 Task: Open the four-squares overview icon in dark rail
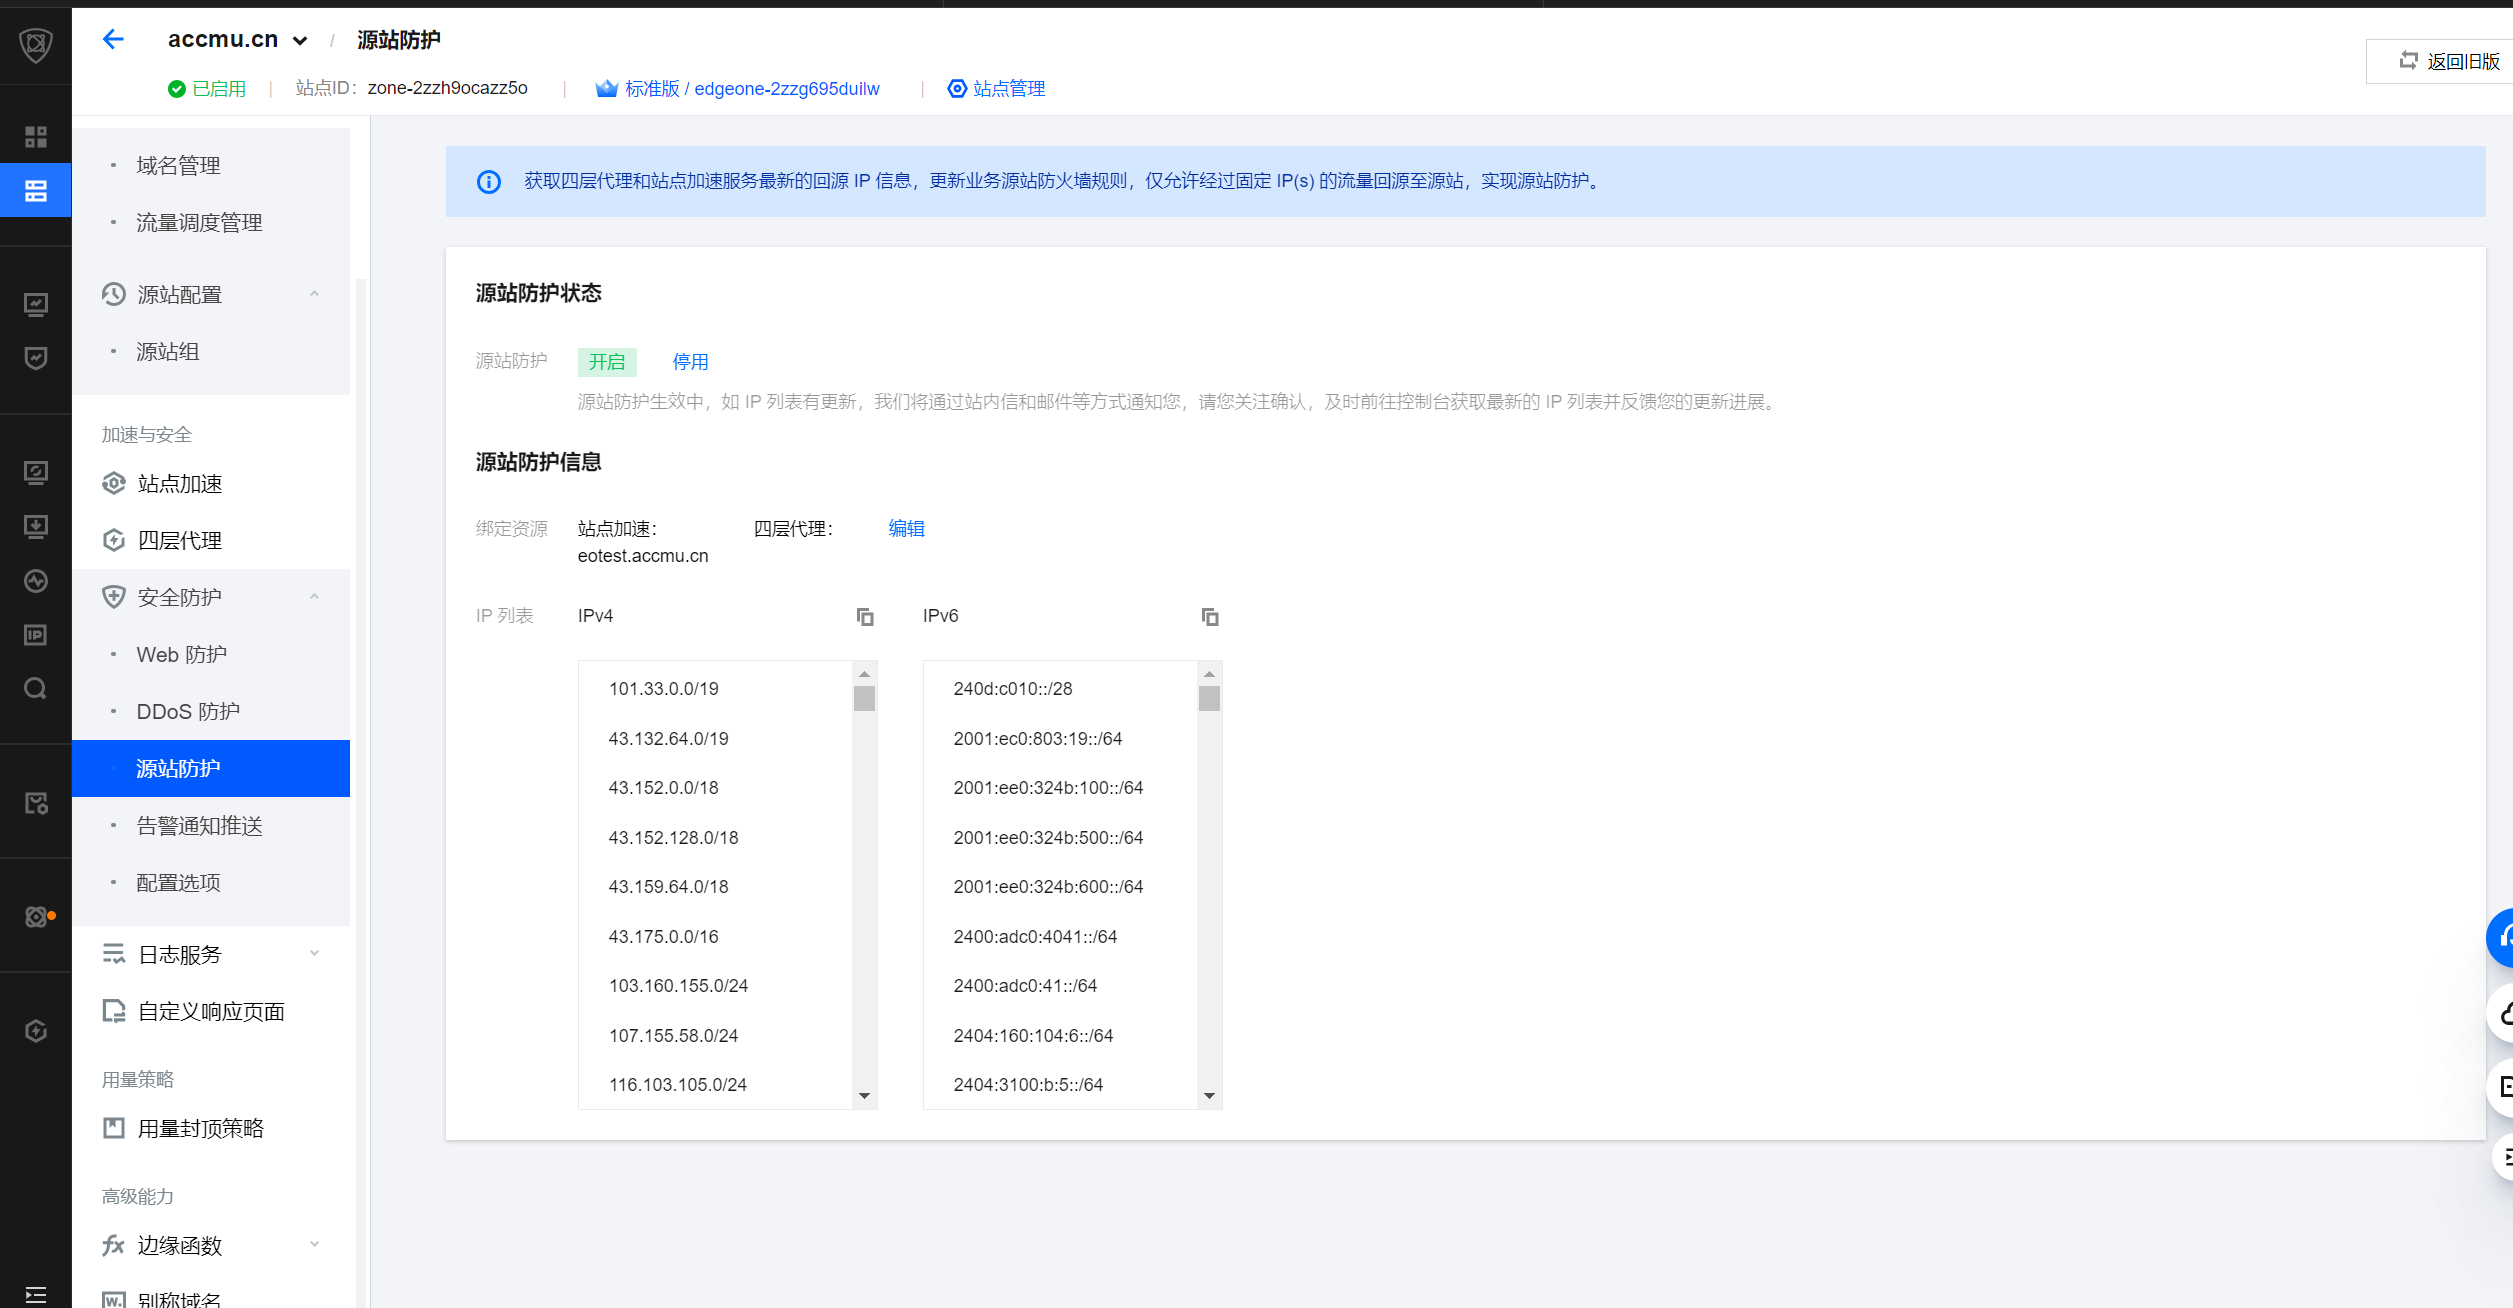pos(36,136)
